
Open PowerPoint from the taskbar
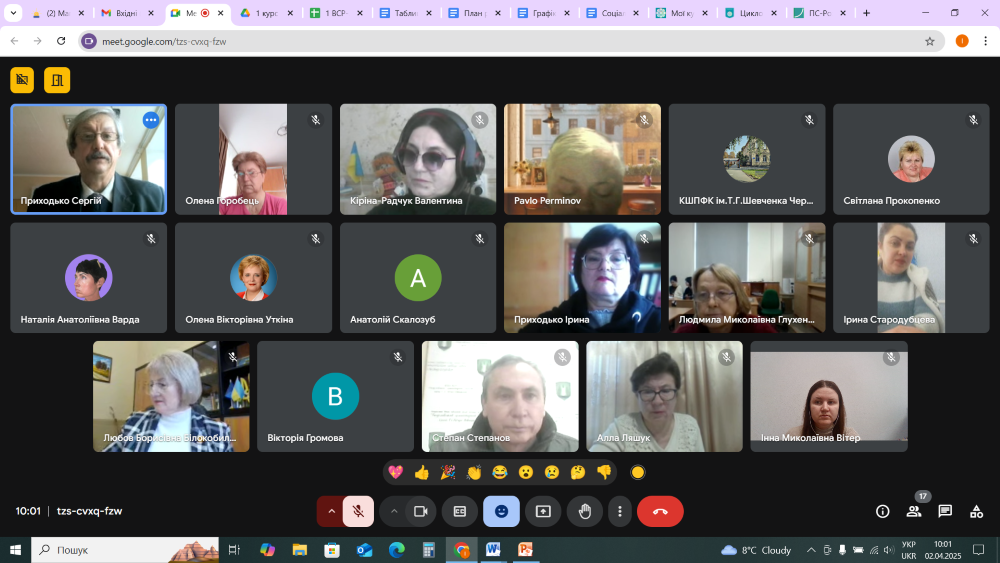[526, 550]
